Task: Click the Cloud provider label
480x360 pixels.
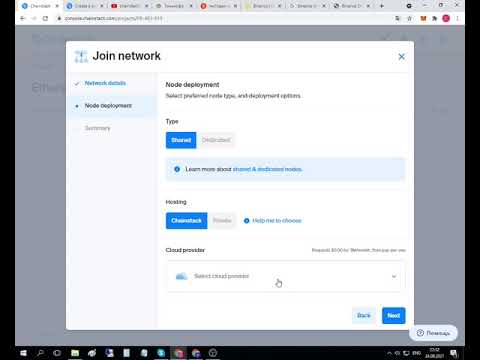Action: coord(185,250)
